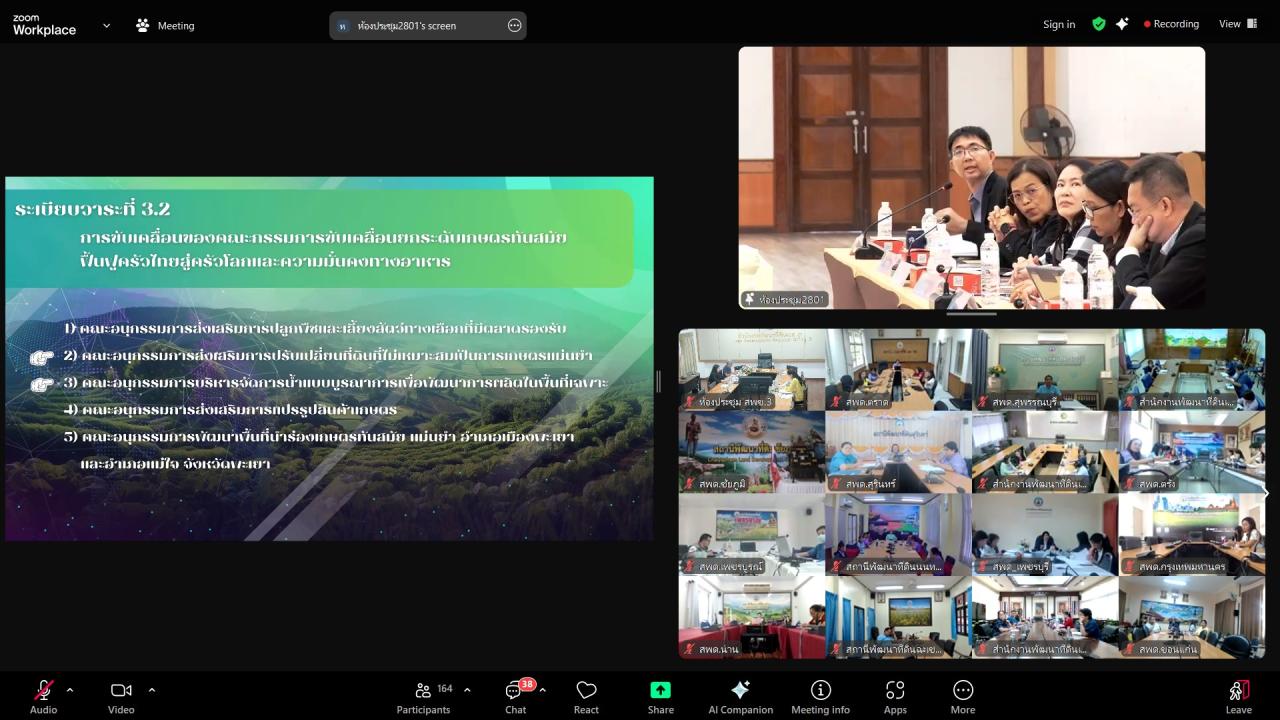1280x720 pixels.
Task: Open Chat with 38 unread messages
Action: (x=514, y=695)
